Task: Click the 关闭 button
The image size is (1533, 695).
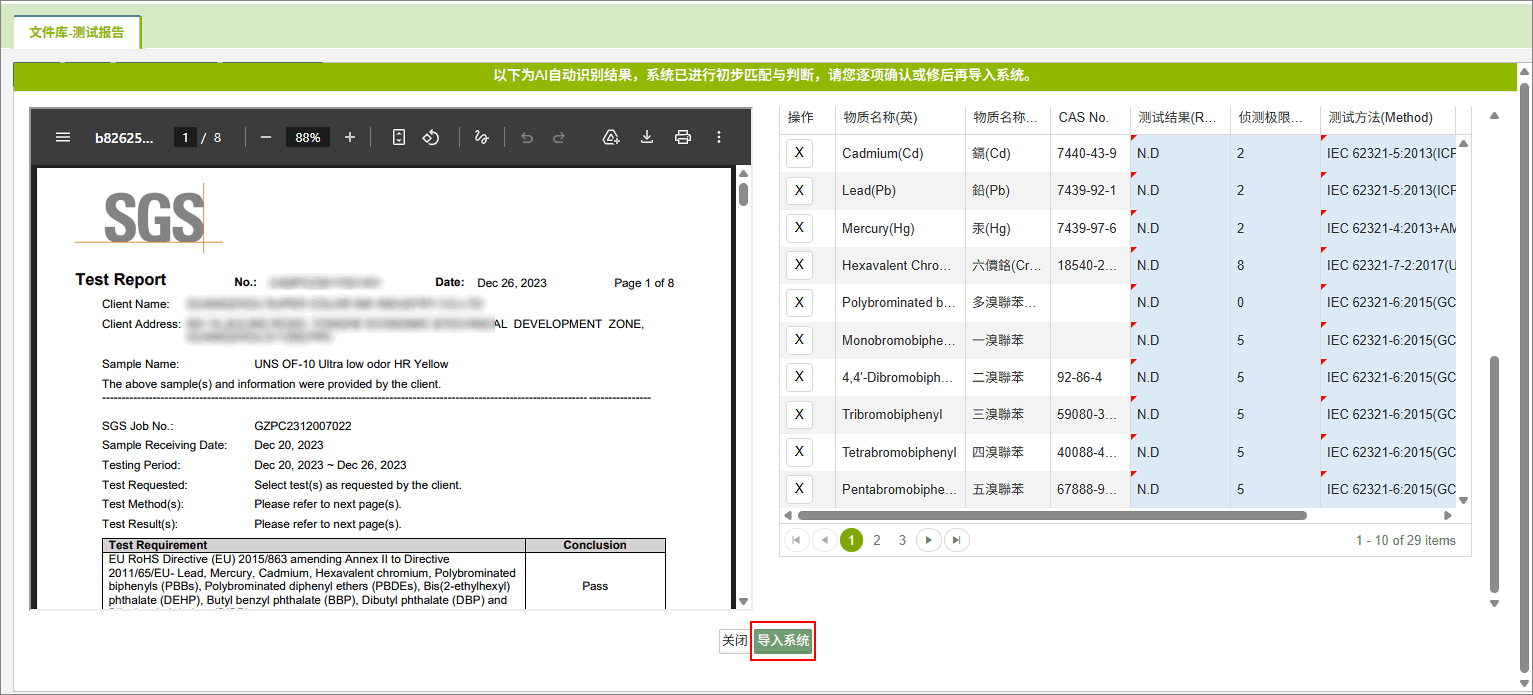Action: 735,641
